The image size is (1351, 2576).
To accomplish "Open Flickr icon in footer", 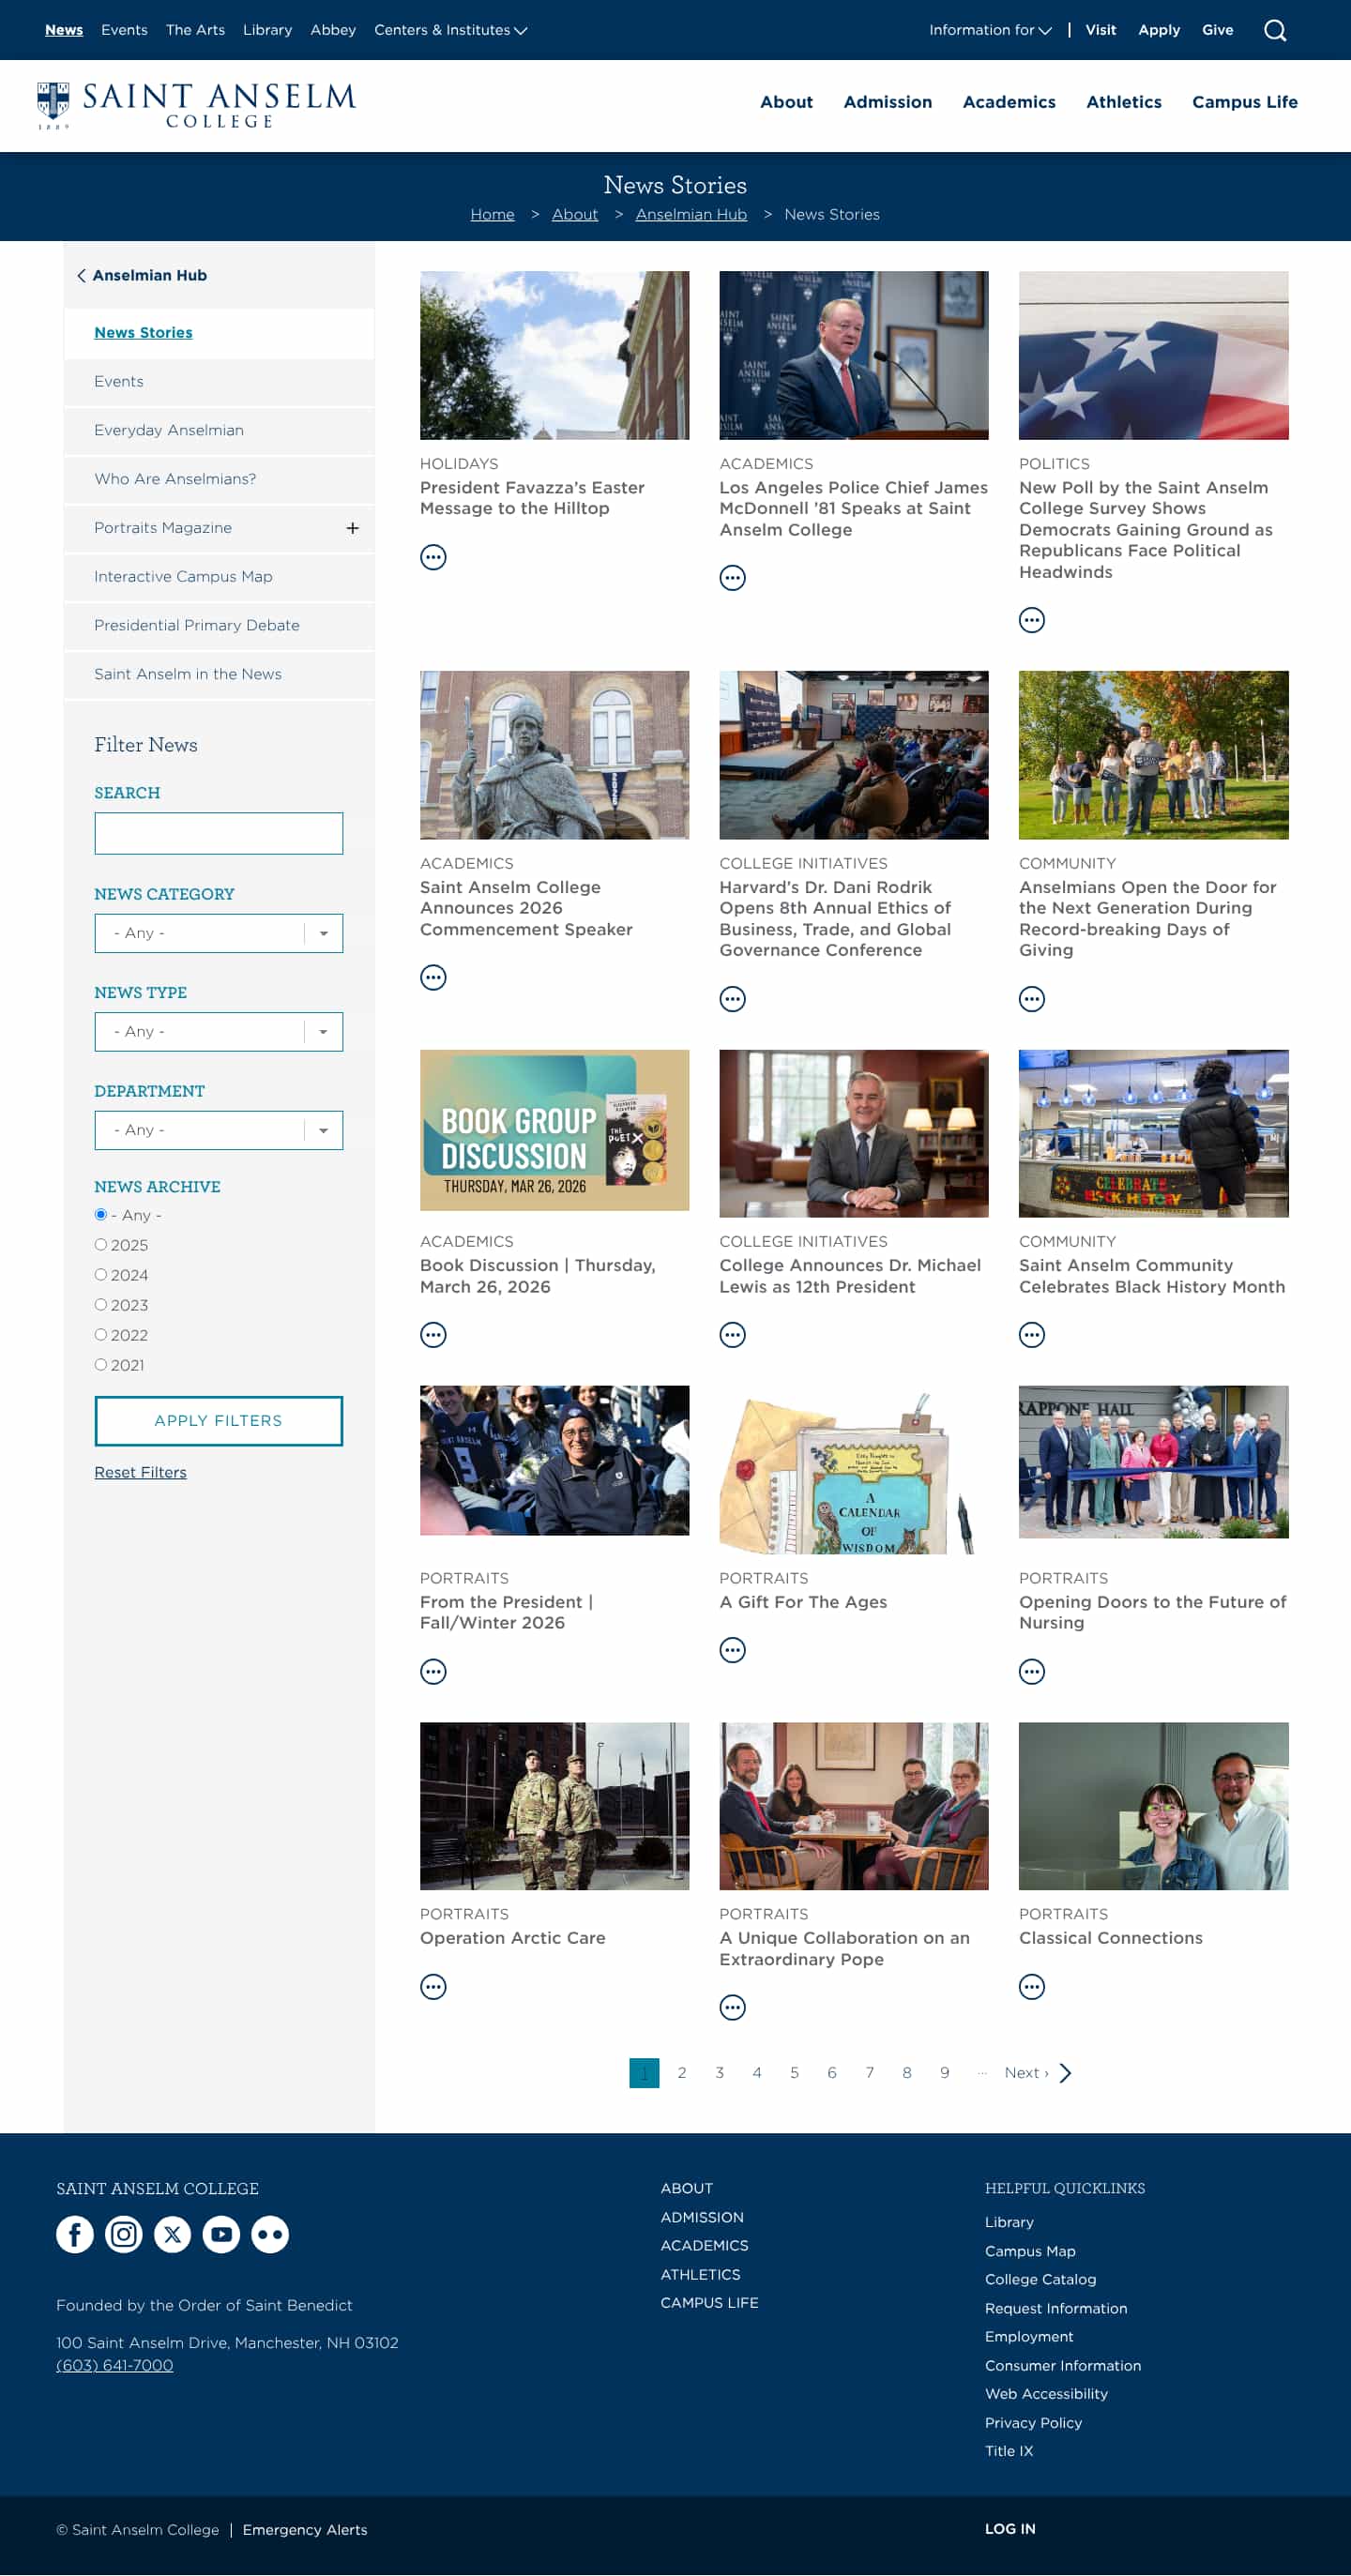I will (x=270, y=2234).
